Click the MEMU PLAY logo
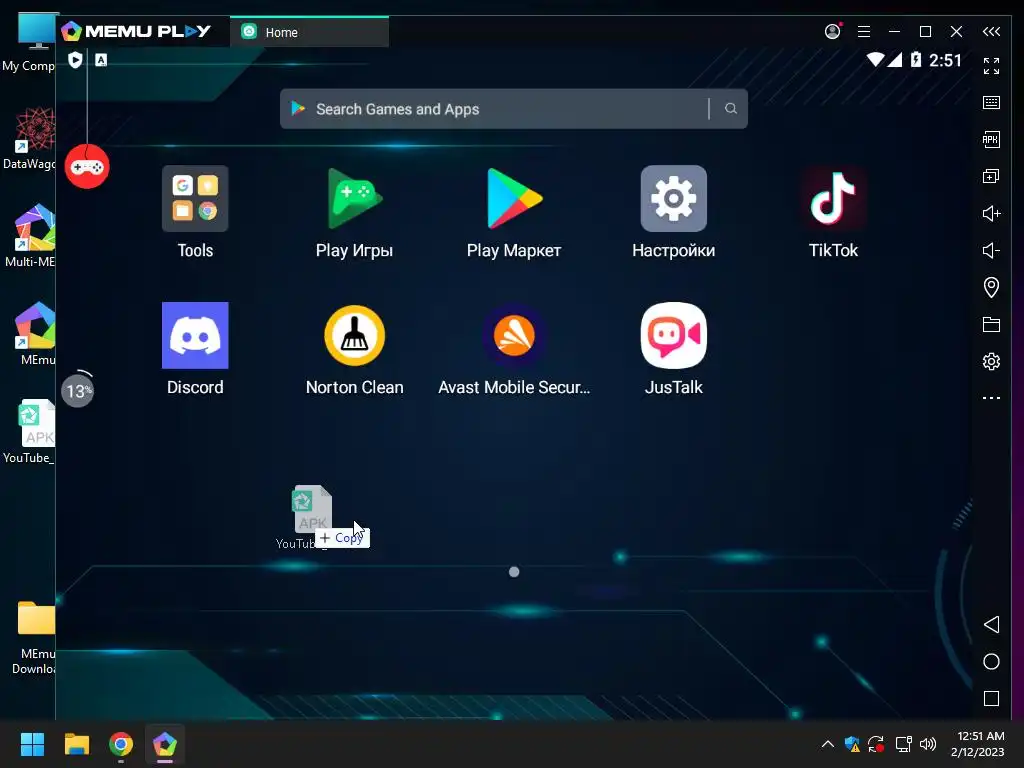Viewport: 1024px width, 768px height. coord(136,31)
